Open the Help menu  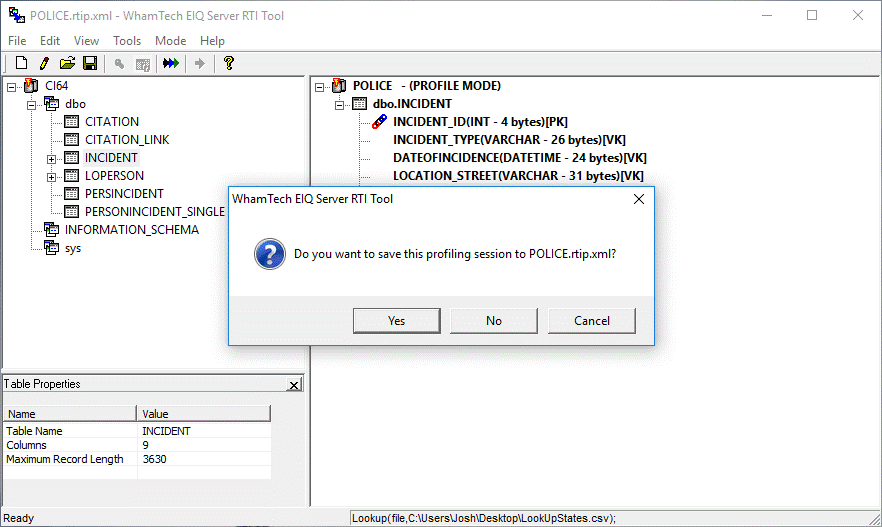212,40
